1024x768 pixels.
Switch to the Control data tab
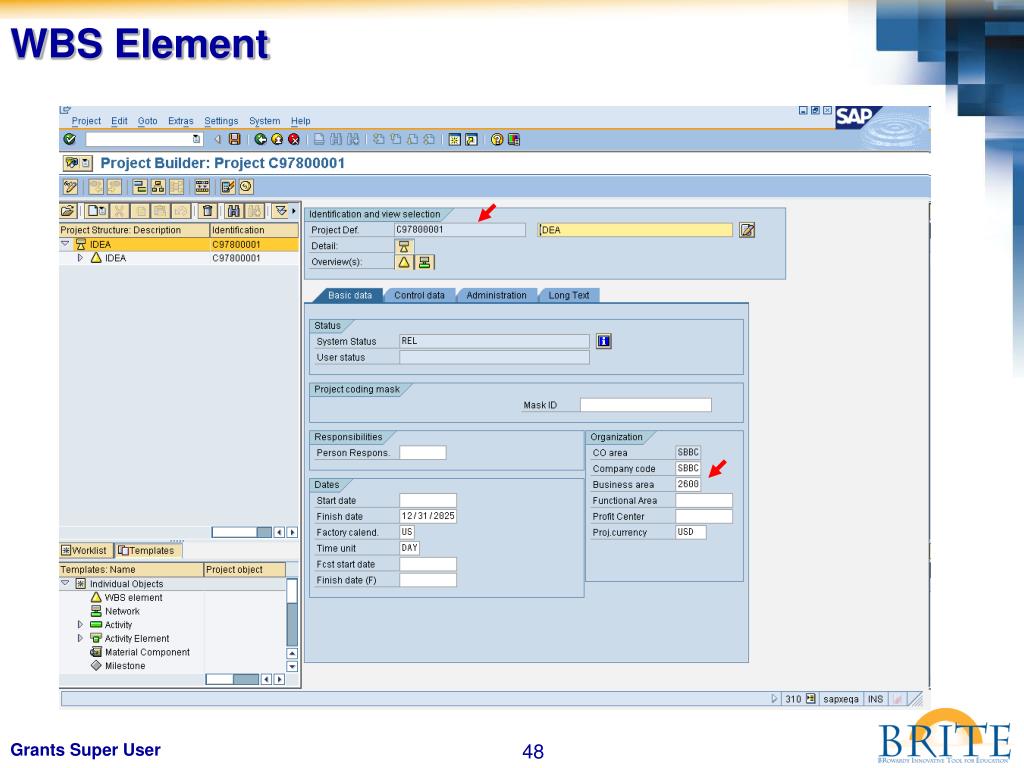click(419, 295)
